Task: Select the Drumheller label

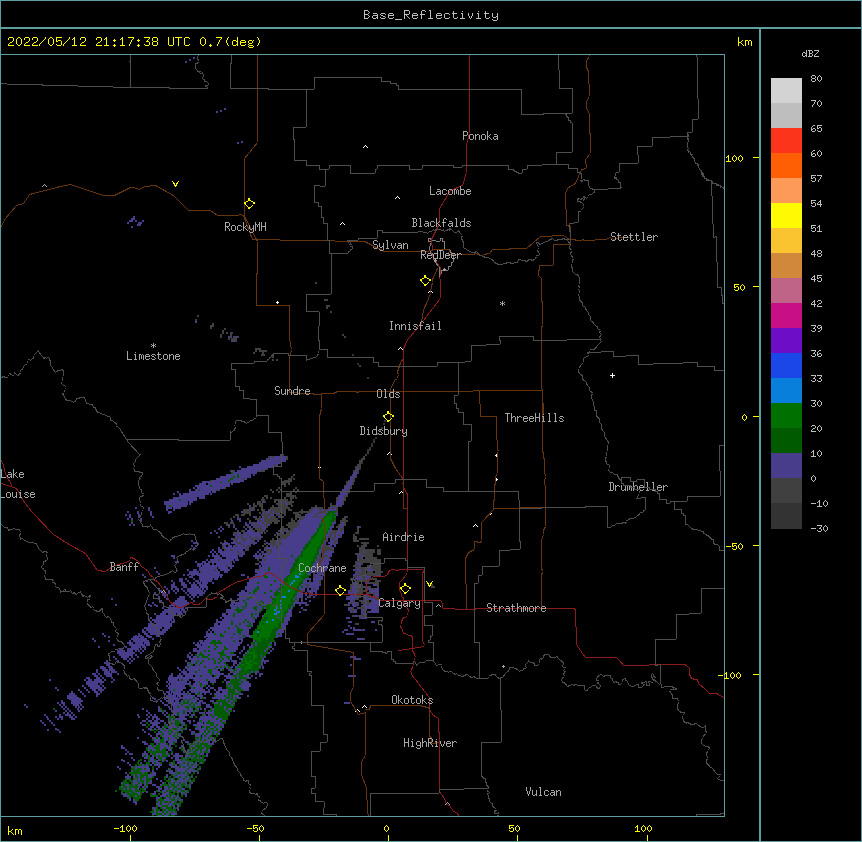Action: click(638, 487)
